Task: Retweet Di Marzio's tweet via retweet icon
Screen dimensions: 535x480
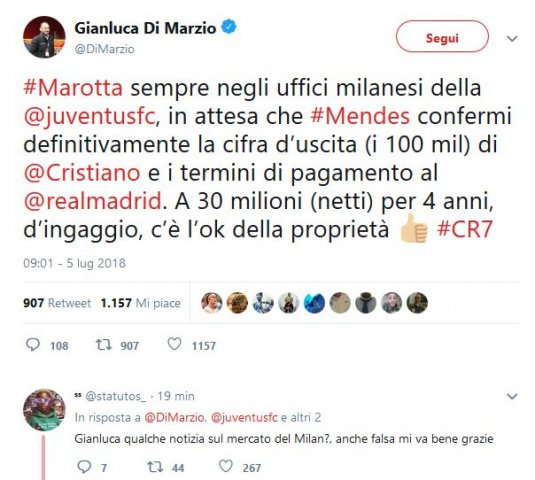Action: 103,345
